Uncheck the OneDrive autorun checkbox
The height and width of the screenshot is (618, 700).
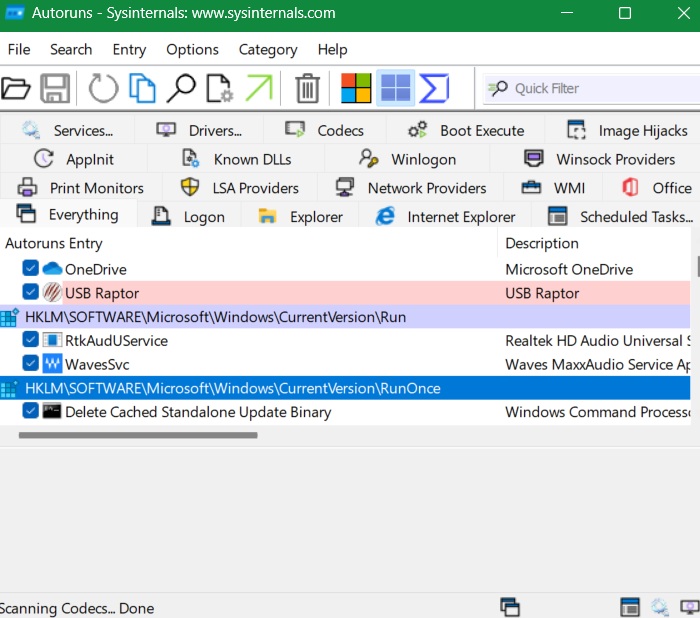click(30, 268)
